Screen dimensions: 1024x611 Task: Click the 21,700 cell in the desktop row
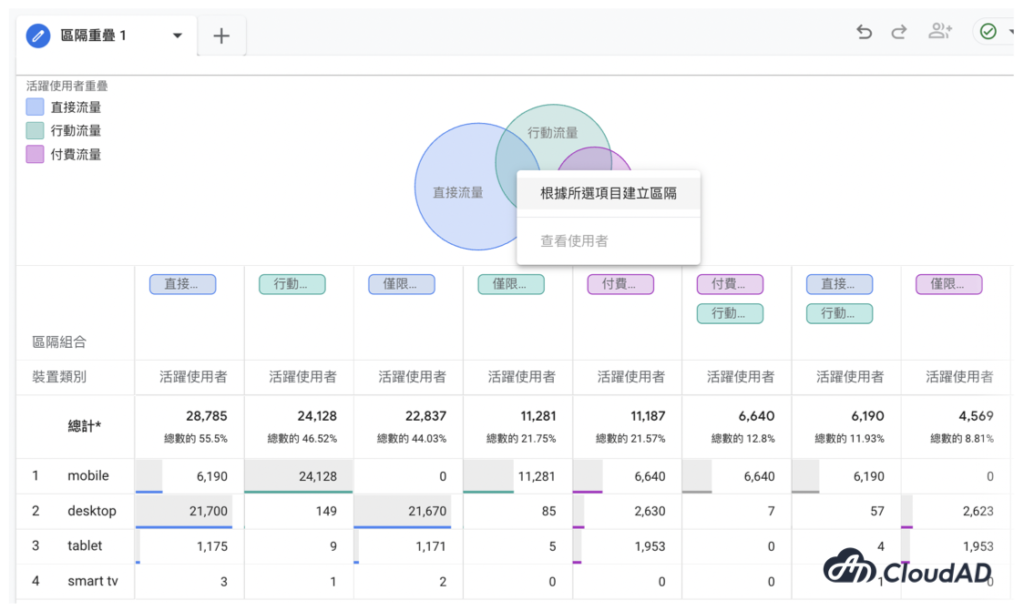point(208,511)
